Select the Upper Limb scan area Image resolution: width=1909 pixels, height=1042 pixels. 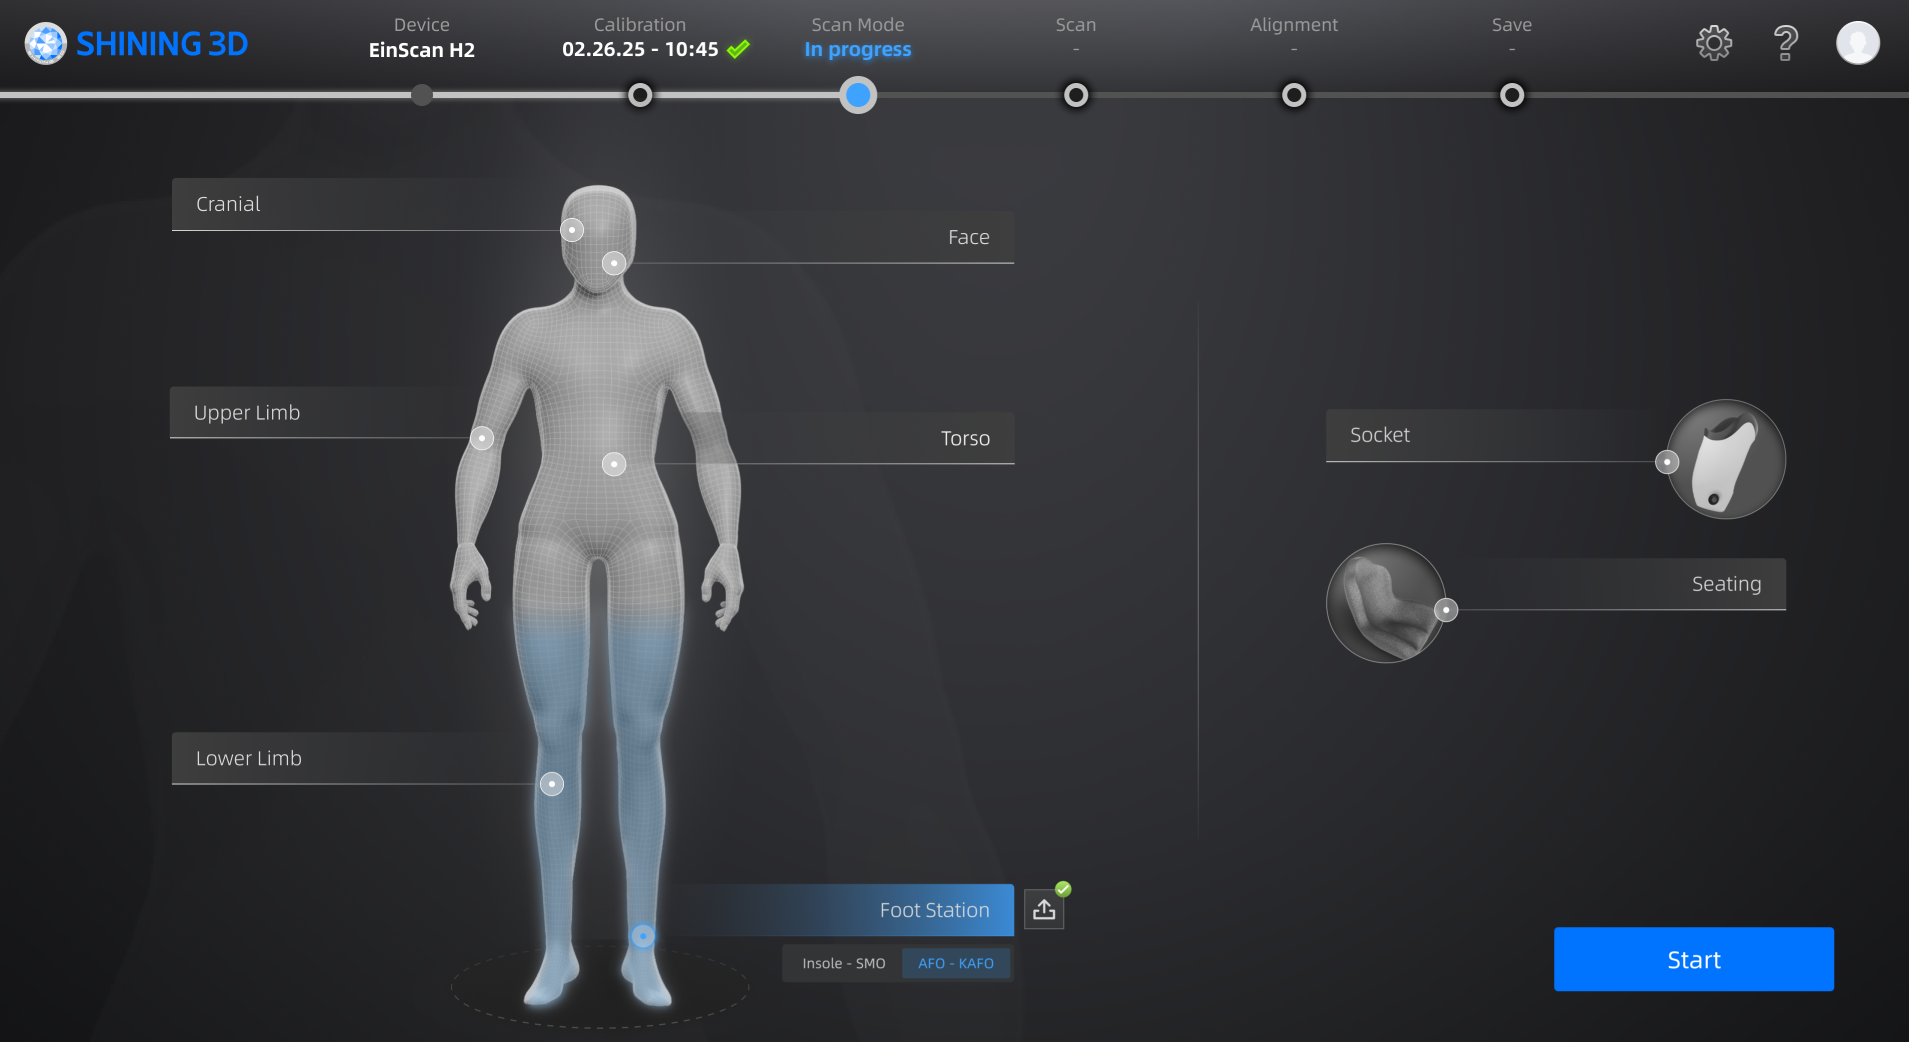click(x=247, y=413)
